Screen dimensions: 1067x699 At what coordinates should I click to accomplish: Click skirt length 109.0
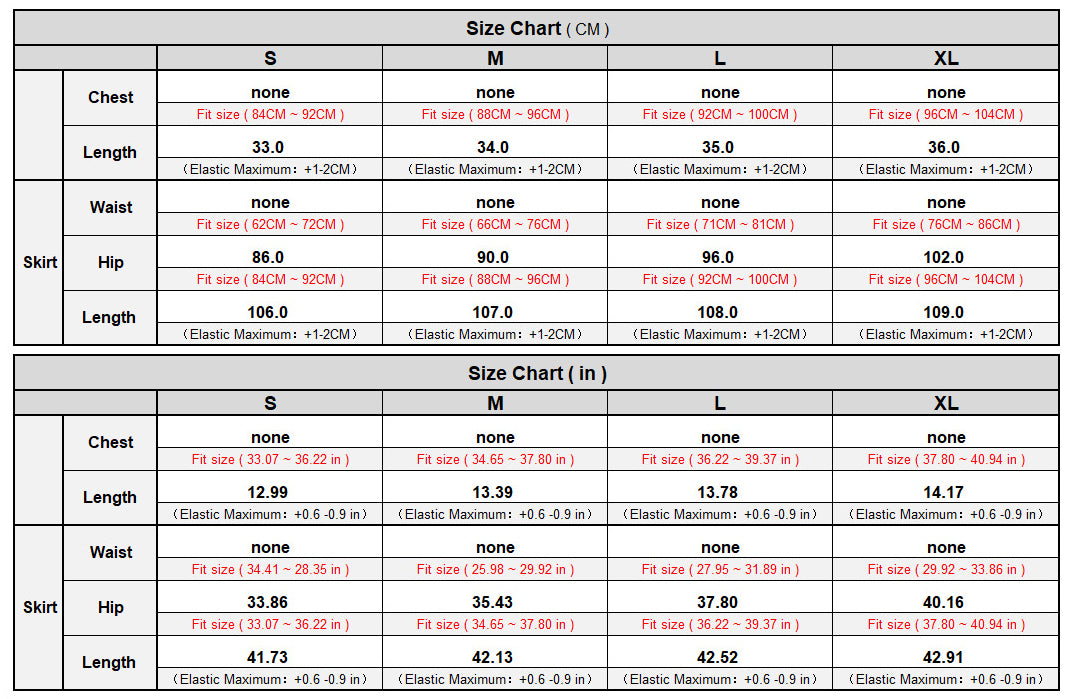pyautogui.click(x=944, y=312)
